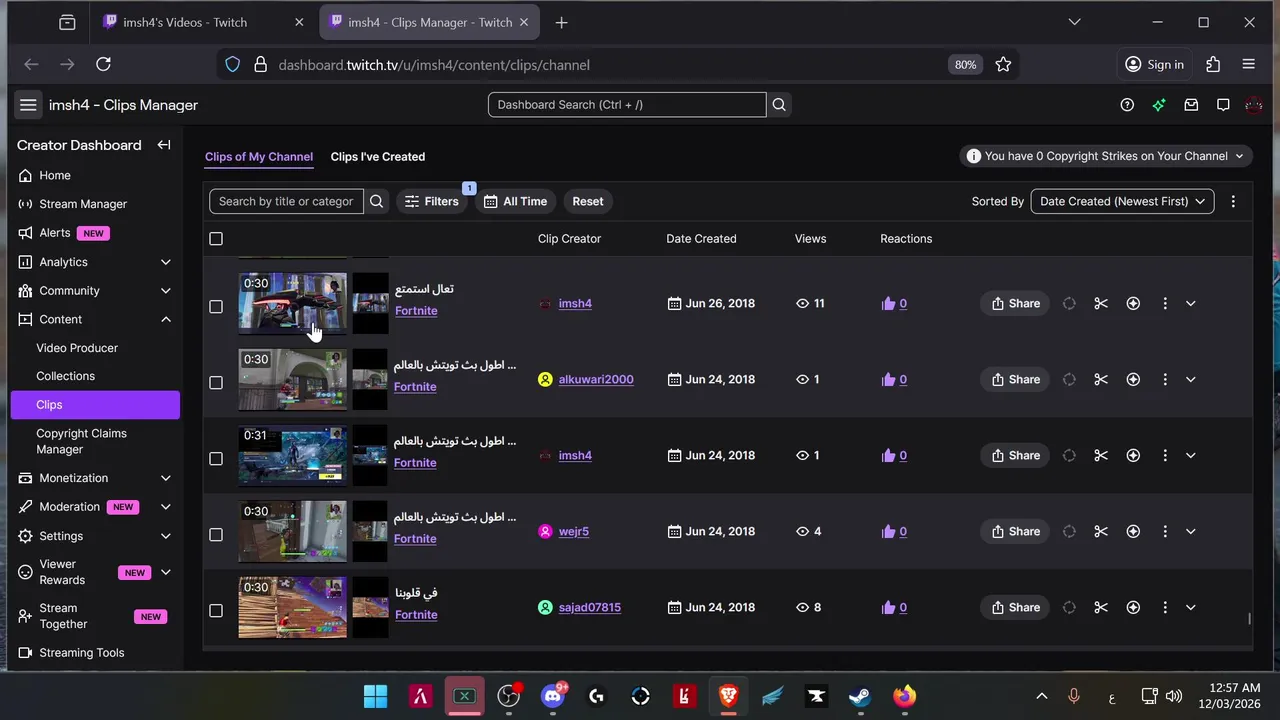Expand the Moderation section chevron

click(166, 507)
